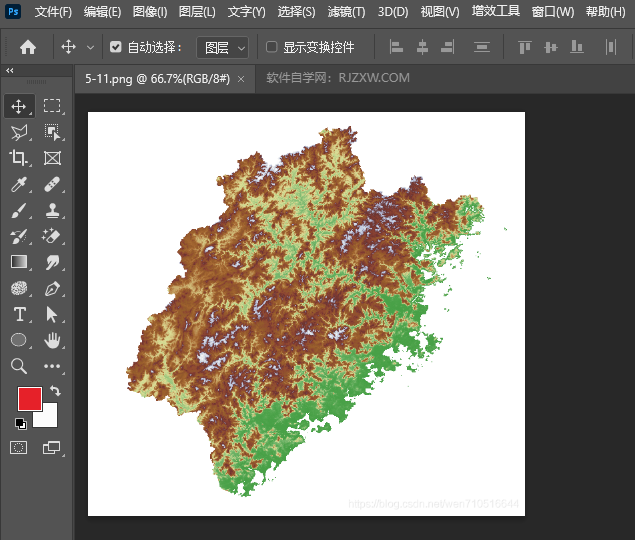The width and height of the screenshot is (635, 540).
Task: Open the 文字(Y) menu
Action: pos(247,12)
